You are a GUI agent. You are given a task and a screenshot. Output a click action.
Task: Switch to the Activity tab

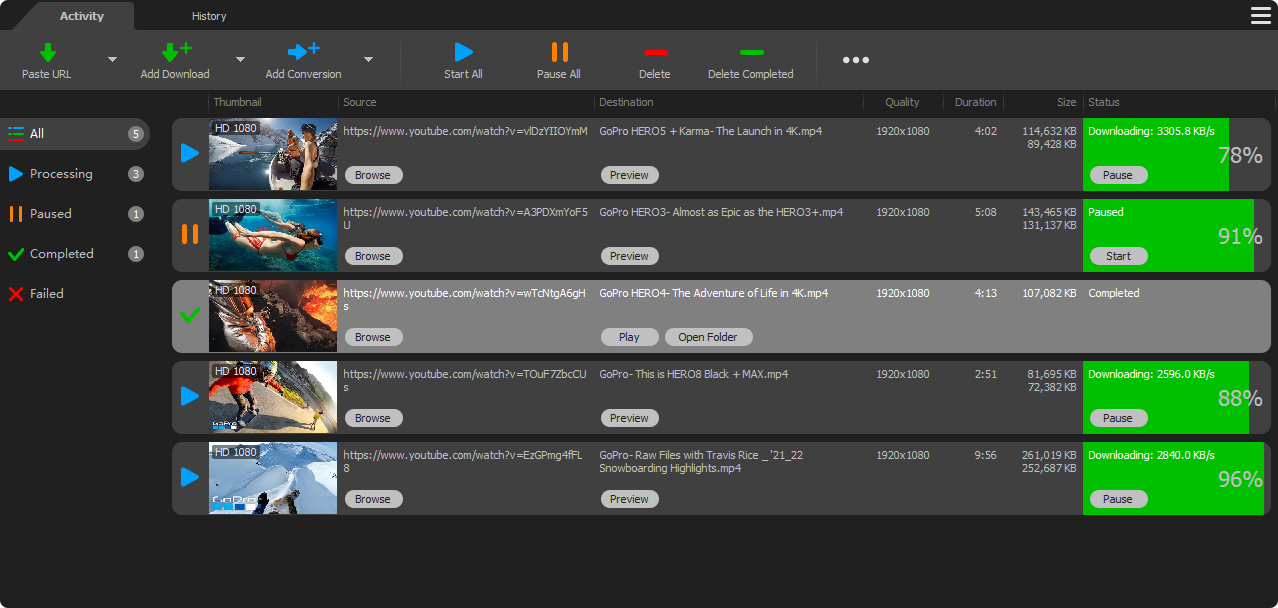[81, 16]
